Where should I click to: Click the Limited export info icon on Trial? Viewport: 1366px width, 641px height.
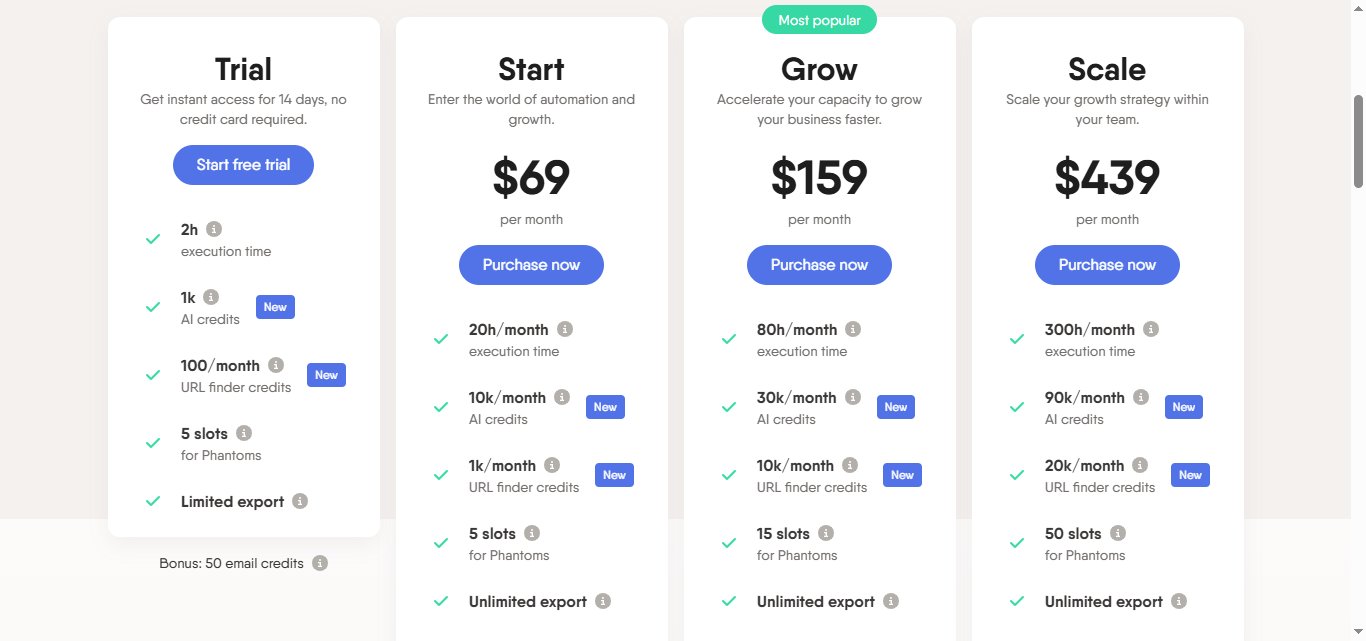point(300,501)
